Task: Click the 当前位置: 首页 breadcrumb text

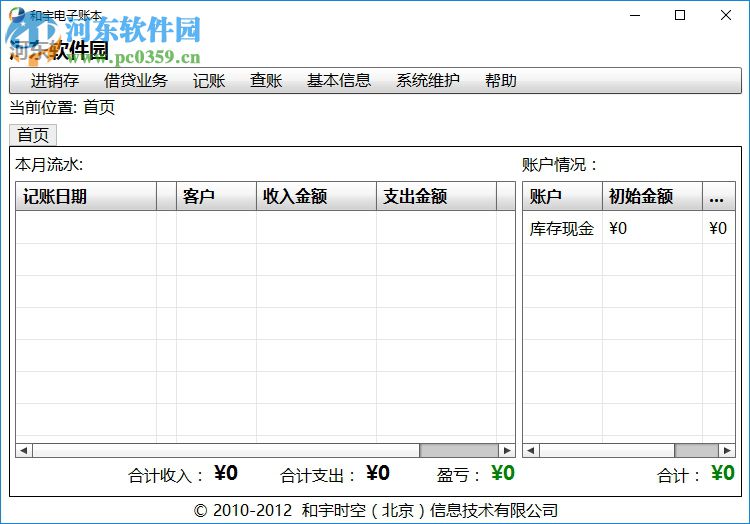Action: coord(62,107)
